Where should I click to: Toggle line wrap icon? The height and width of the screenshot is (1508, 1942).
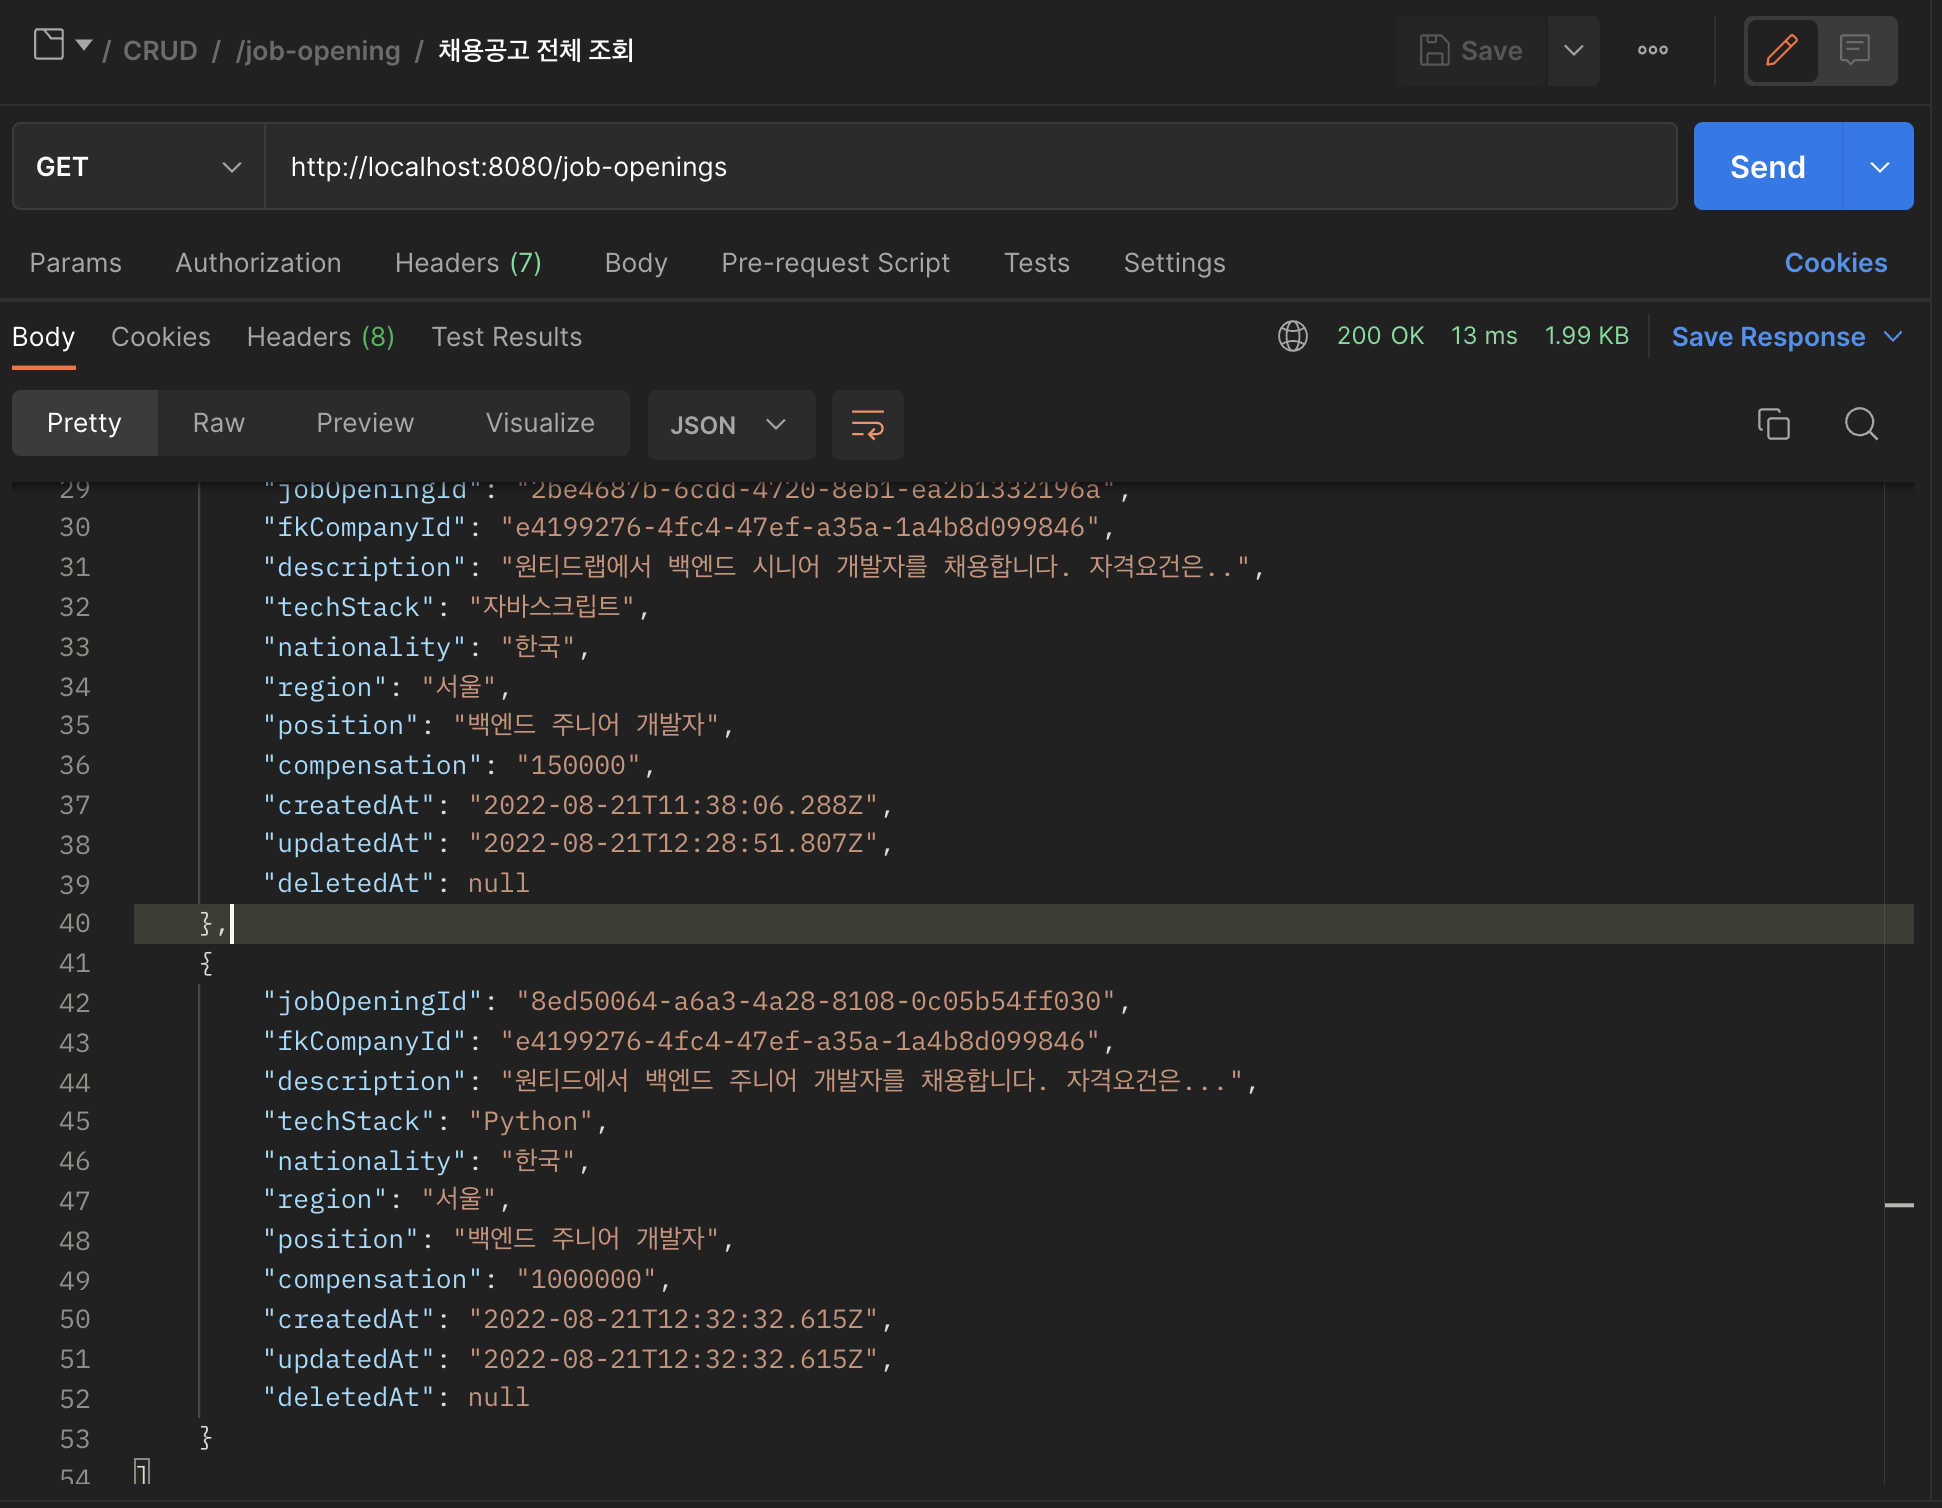[867, 425]
